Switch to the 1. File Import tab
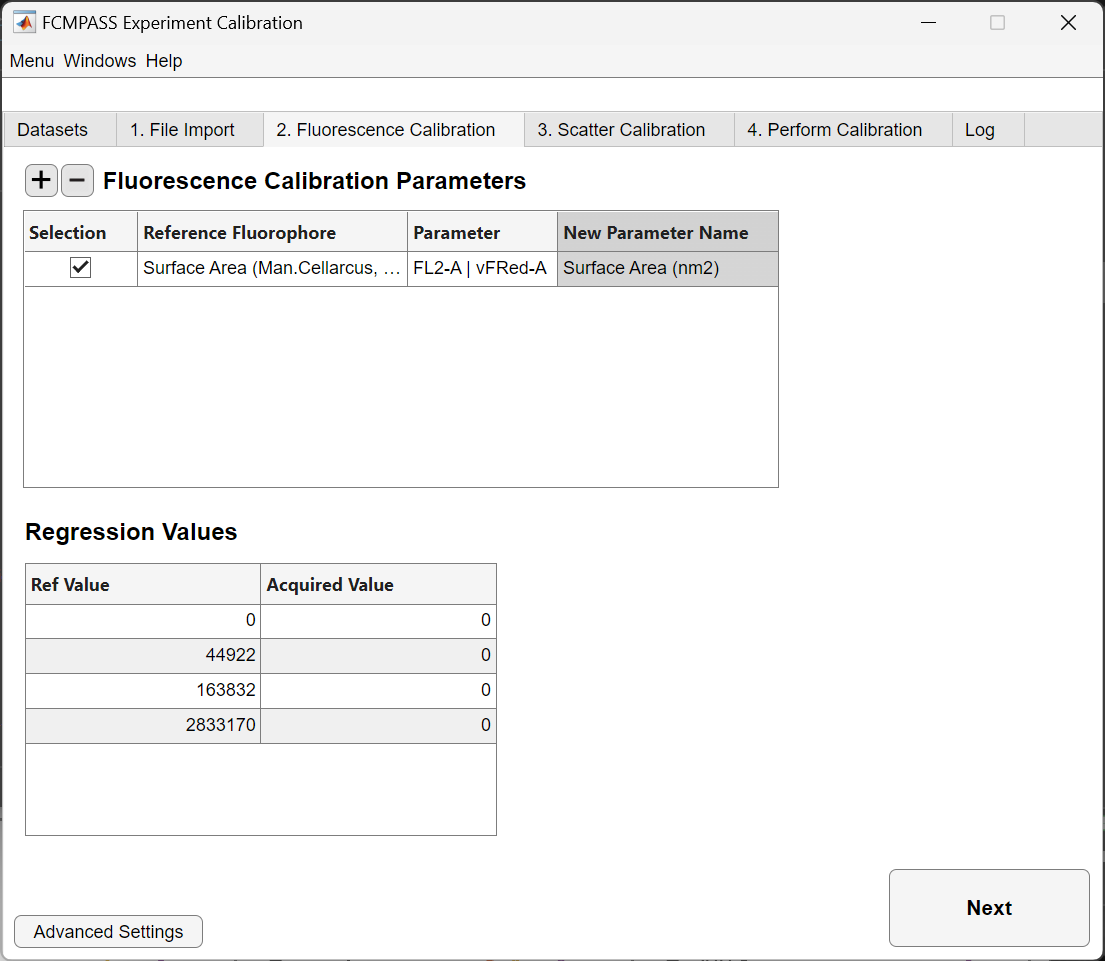Viewport: 1105px width, 961px height. [x=183, y=130]
